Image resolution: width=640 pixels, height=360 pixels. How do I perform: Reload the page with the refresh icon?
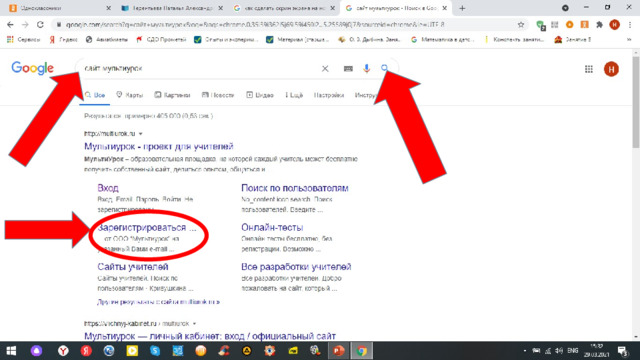point(40,24)
